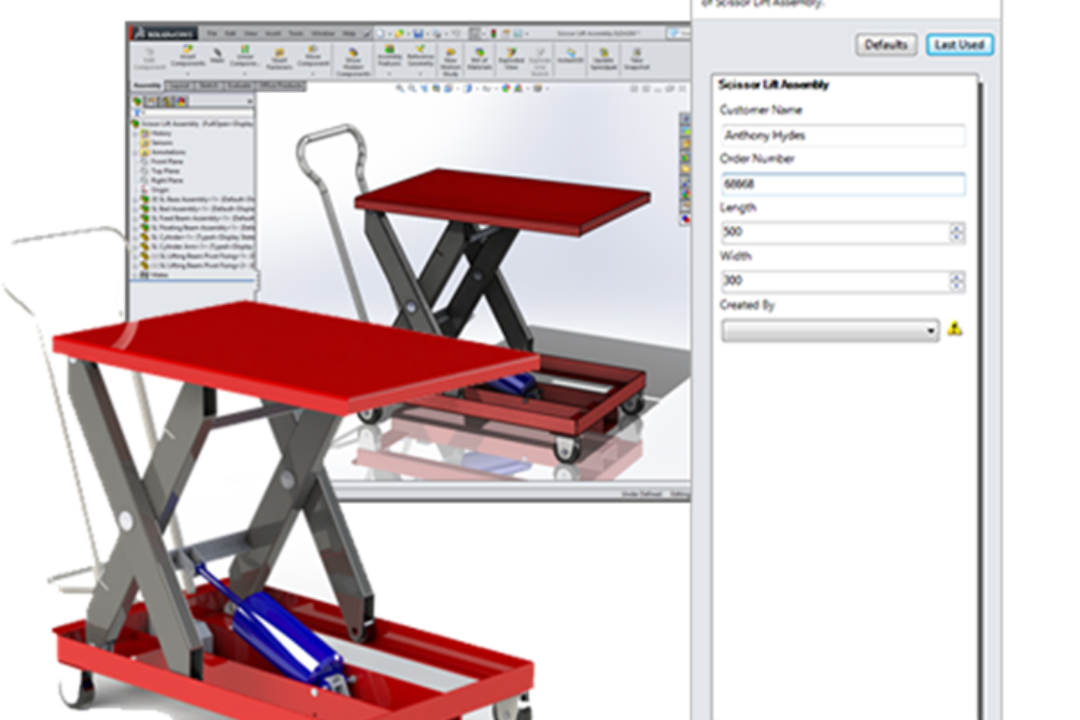This screenshot has width=1080, height=720.
Task: Click the Open file icon
Action: [x=399, y=34]
